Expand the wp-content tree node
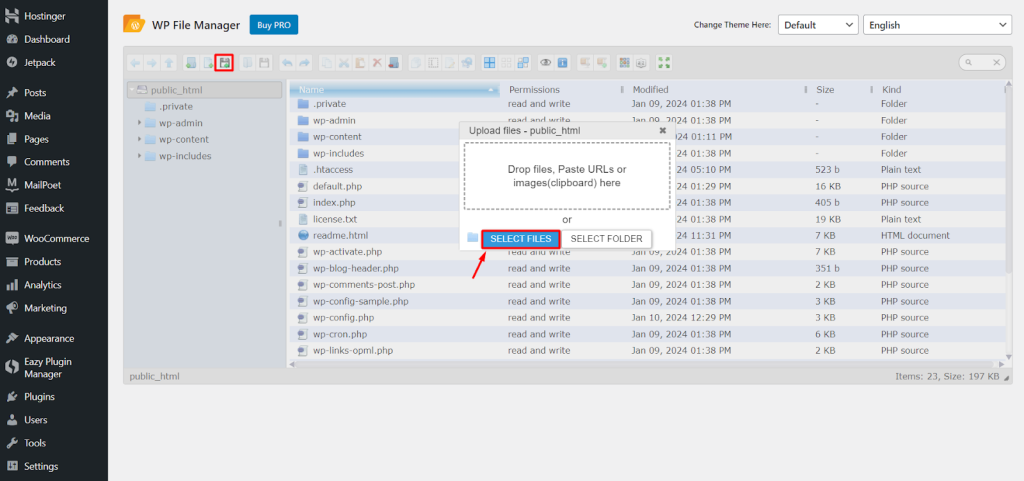Screen dimensions: 1024x481 (139, 139)
